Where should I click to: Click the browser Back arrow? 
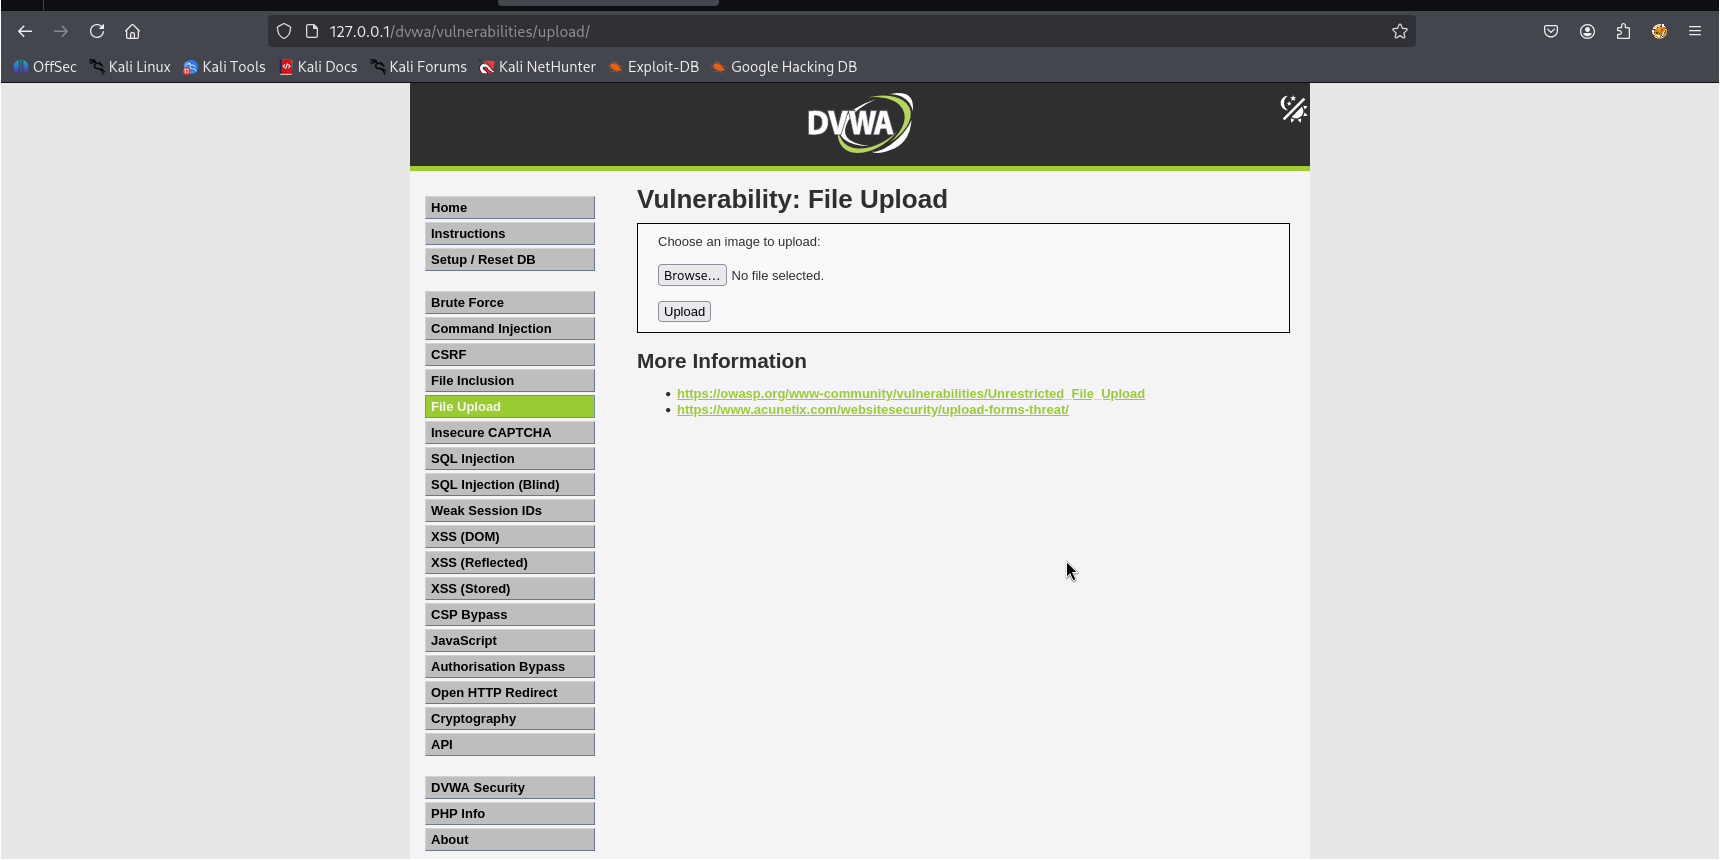coord(25,31)
